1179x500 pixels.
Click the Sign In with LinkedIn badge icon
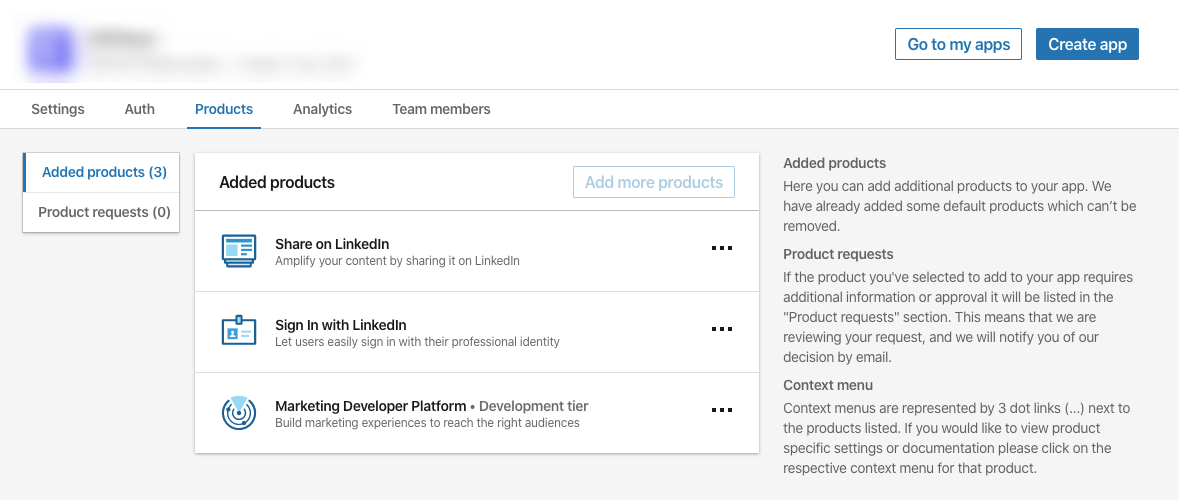(239, 331)
